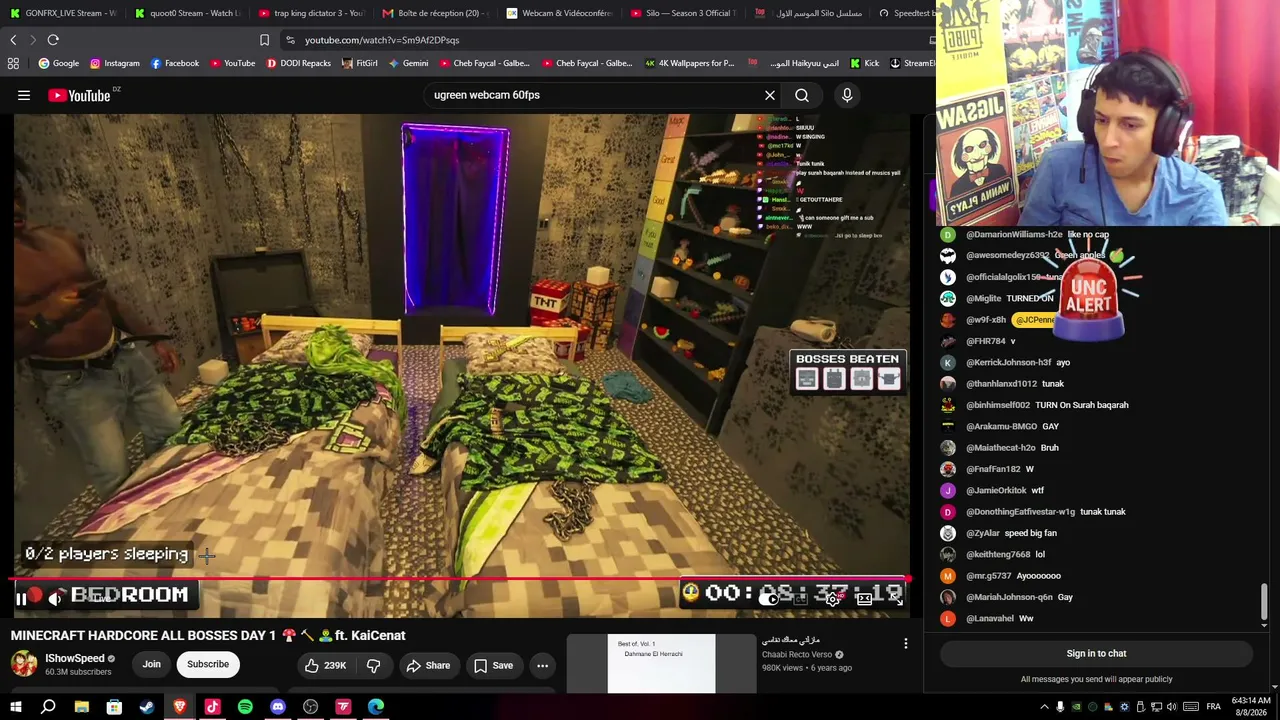Open the FitGirl bookmark
This screenshot has height=720, width=1280.
click(360, 63)
